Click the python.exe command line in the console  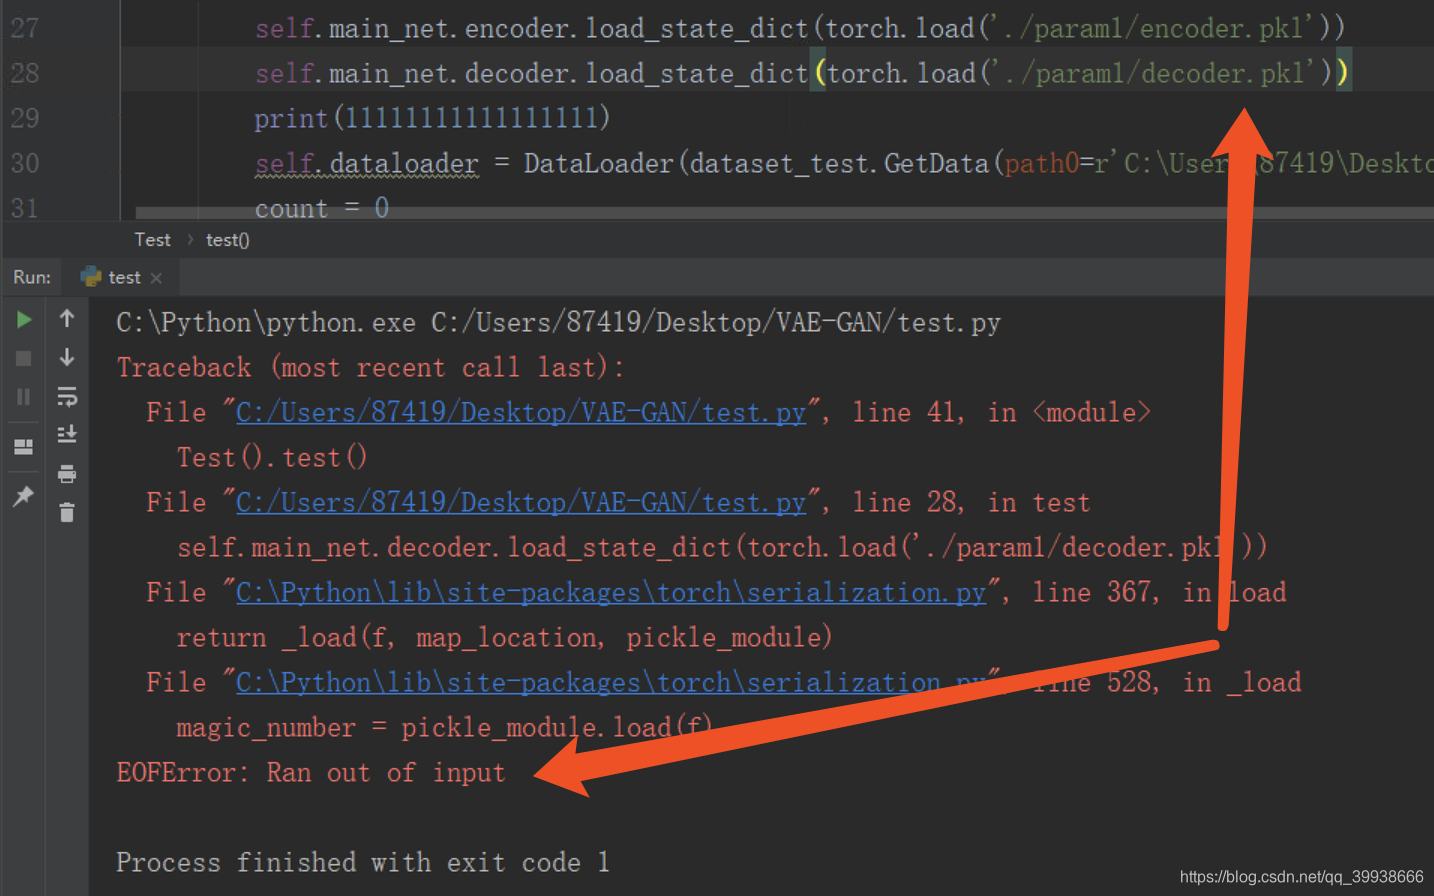pos(558,322)
